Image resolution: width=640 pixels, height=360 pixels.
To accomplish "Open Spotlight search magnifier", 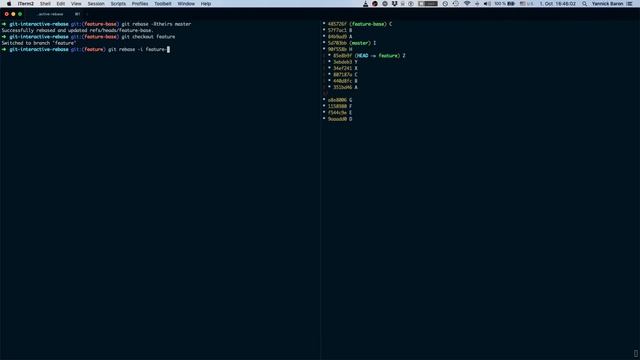I will pyautogui.click(x=584, y=4).
